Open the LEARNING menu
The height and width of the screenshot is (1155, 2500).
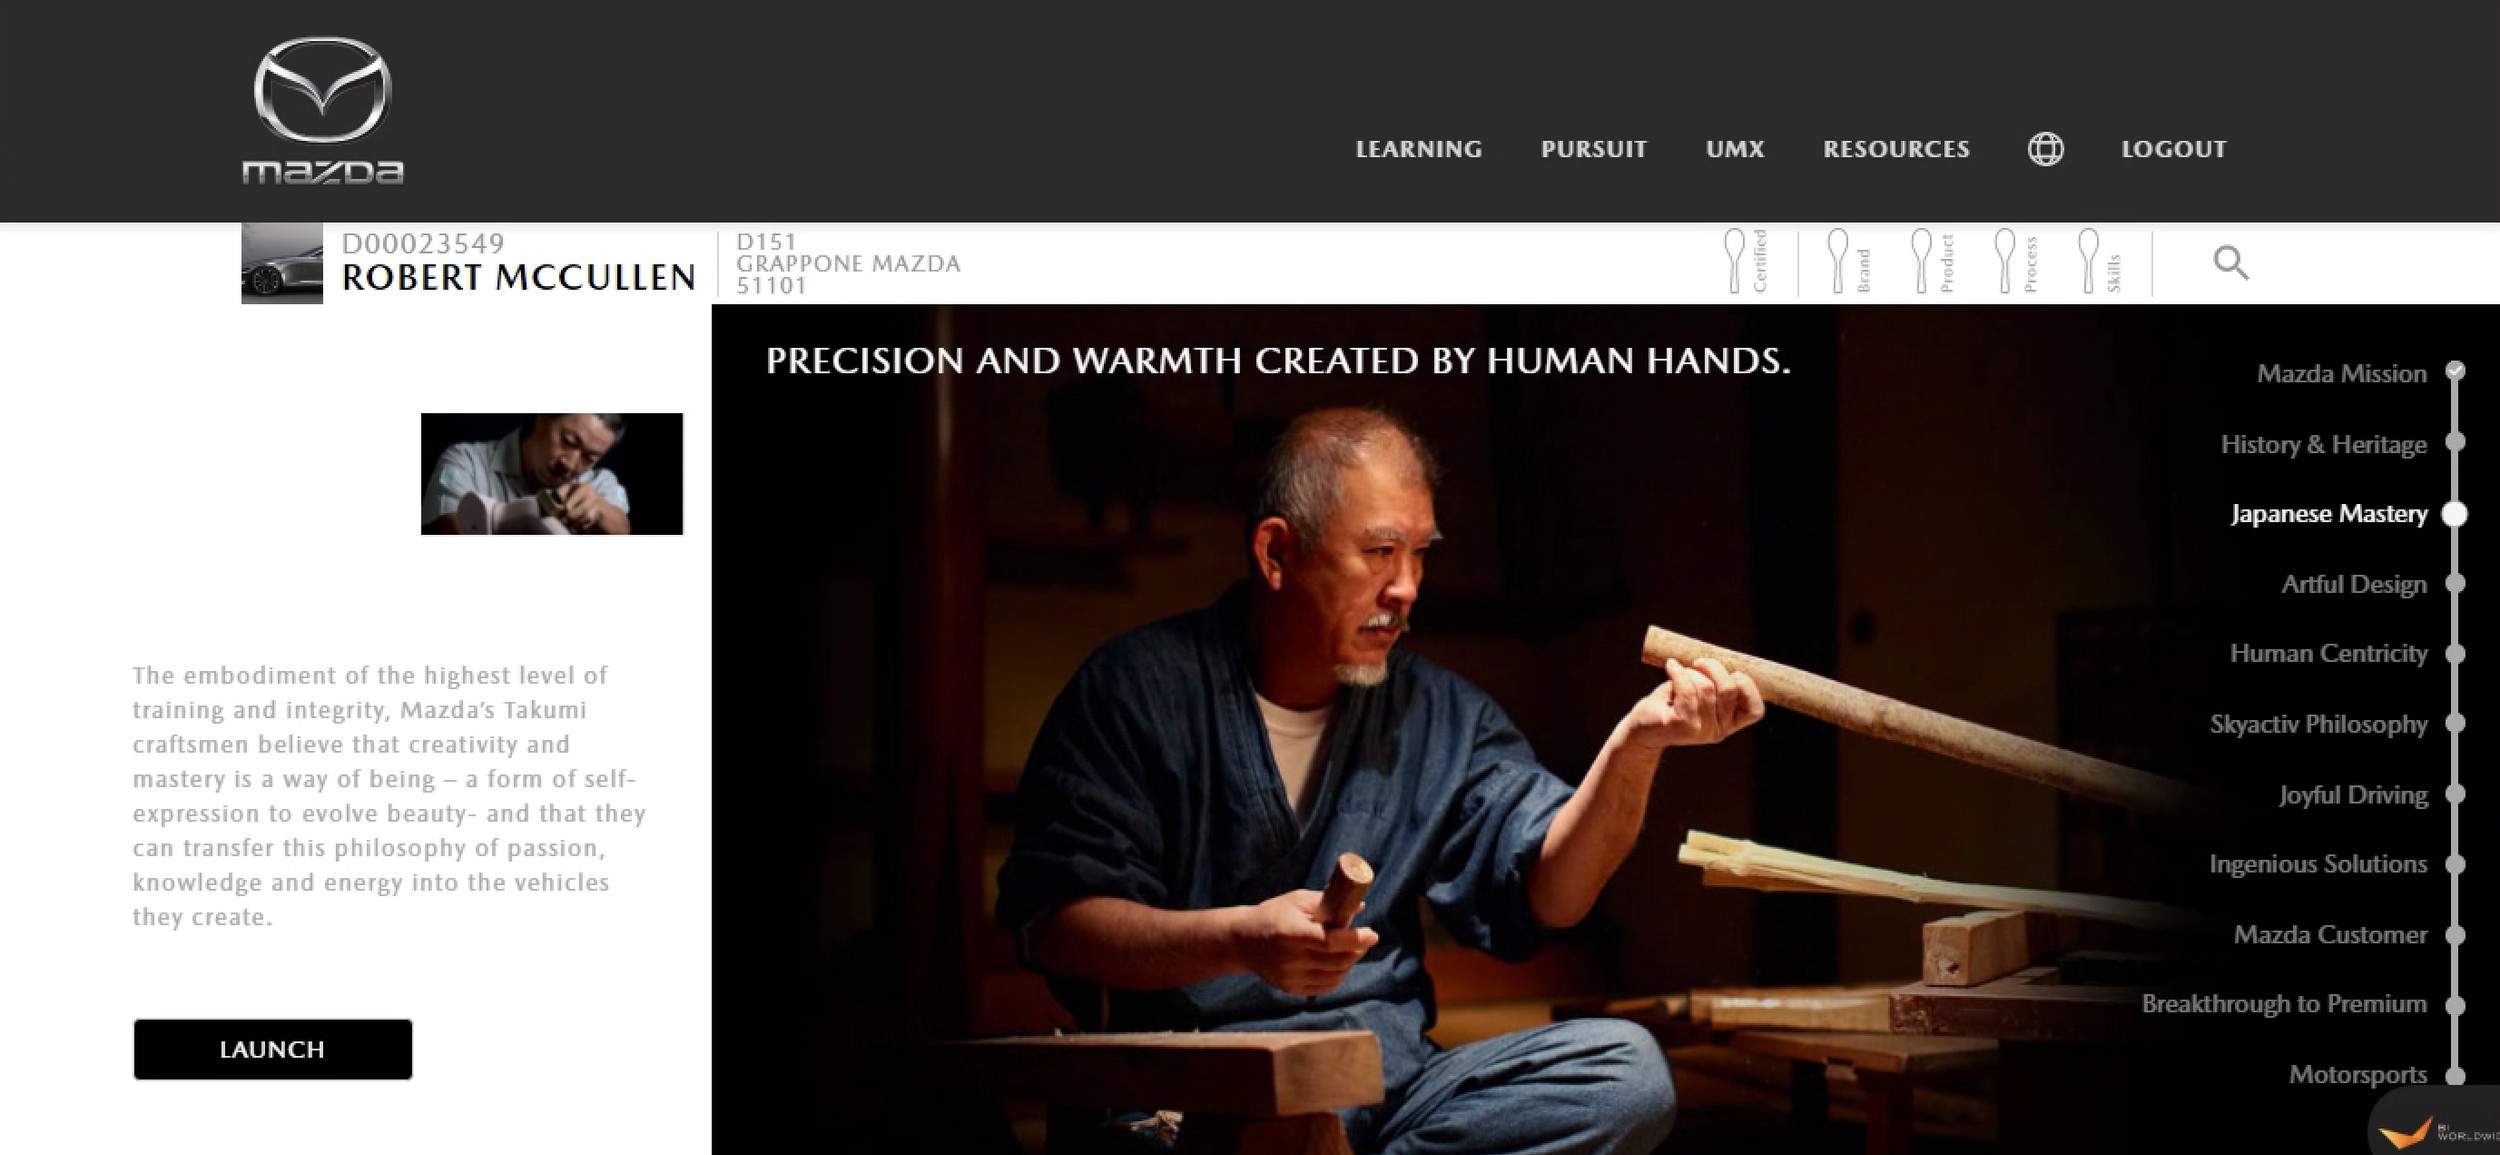[1418, 149]
